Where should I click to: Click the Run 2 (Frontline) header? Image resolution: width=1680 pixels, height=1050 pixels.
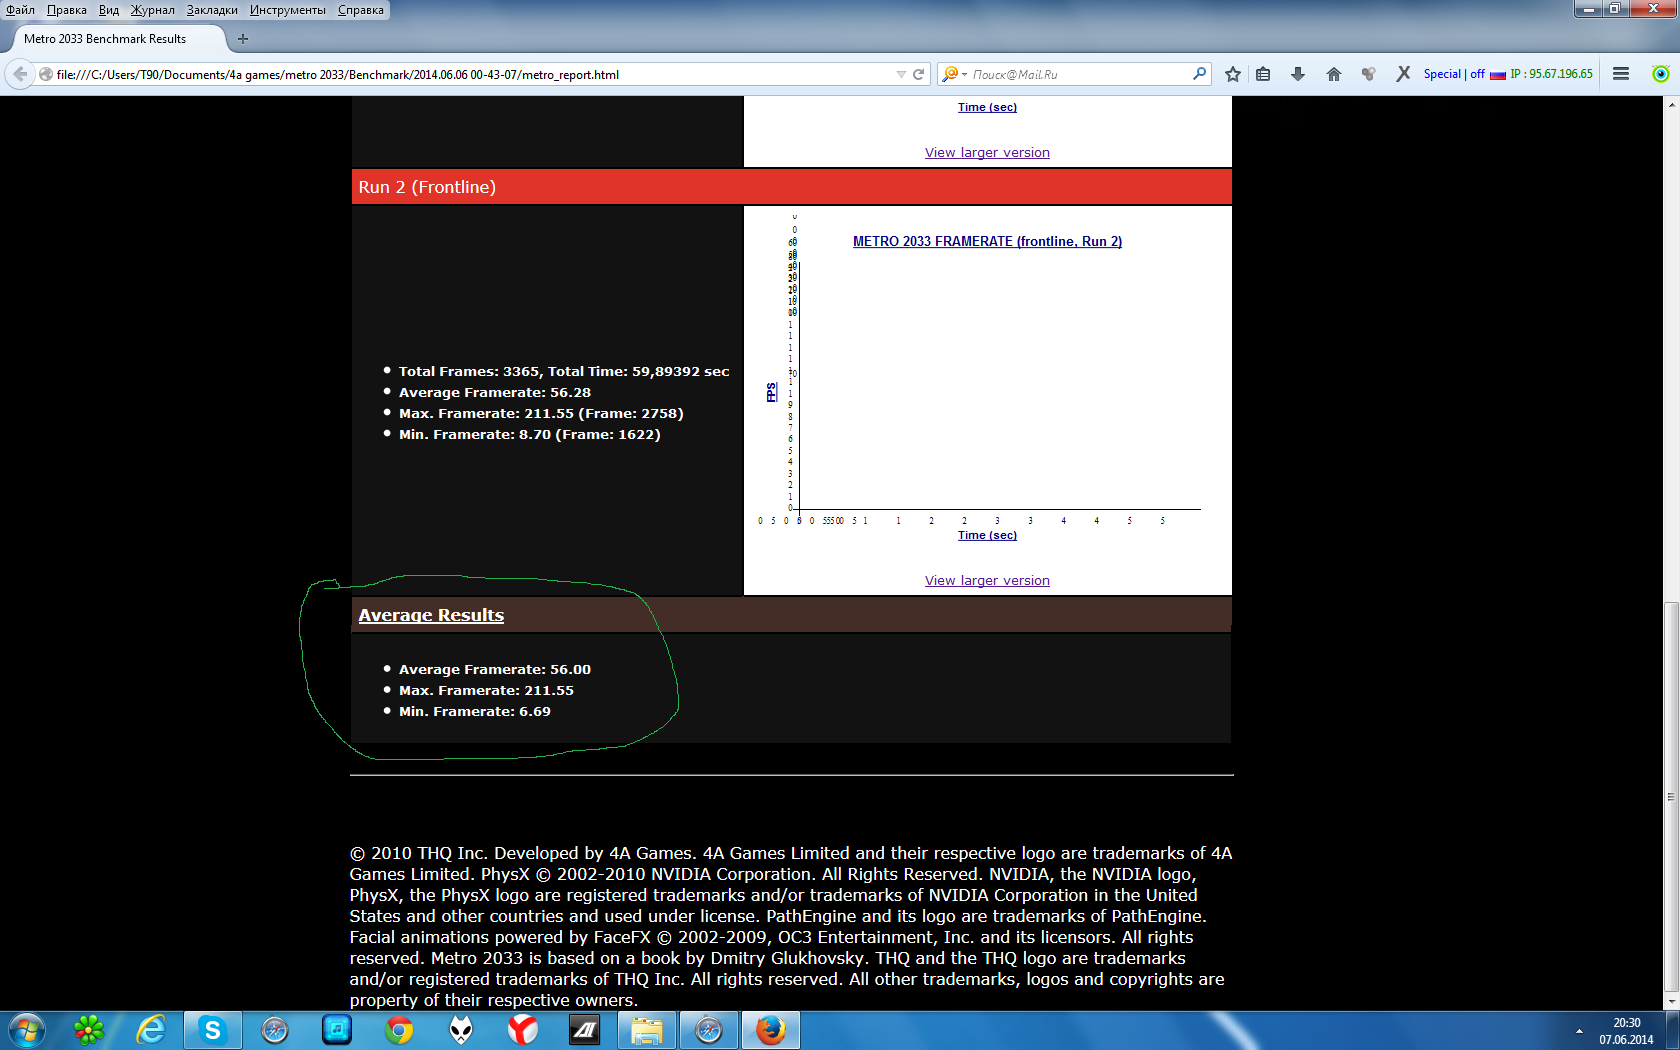point(792,187)
